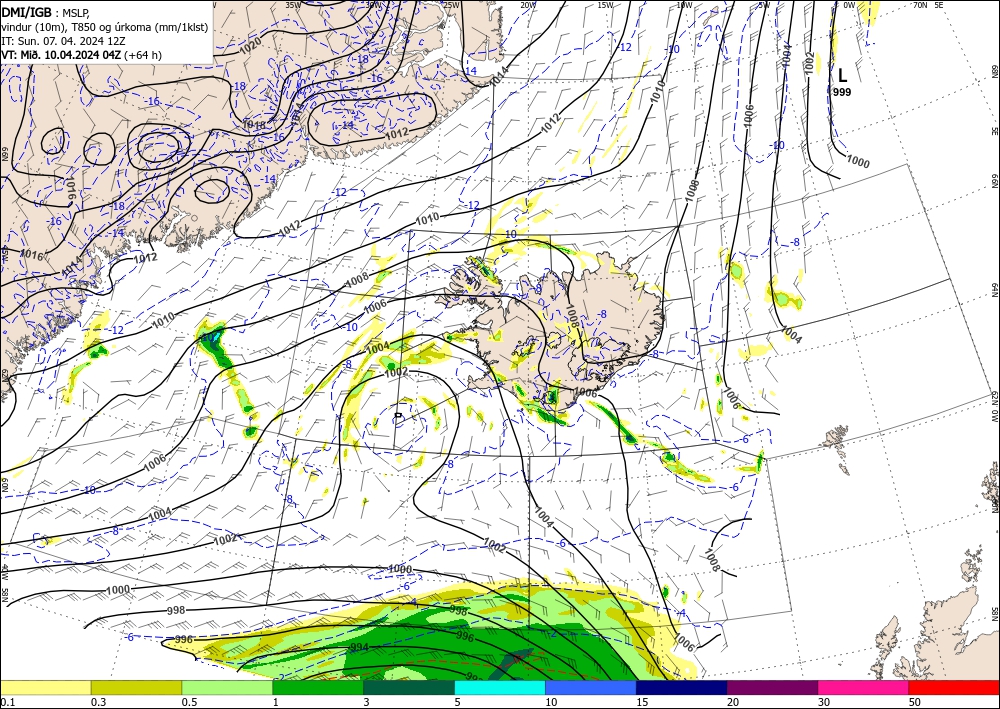The width and height of the screenshot is (1000, 709).
Task: Select the purple 20–30 legend swatch
Action: pyautogui.click(x=772, y=687)
